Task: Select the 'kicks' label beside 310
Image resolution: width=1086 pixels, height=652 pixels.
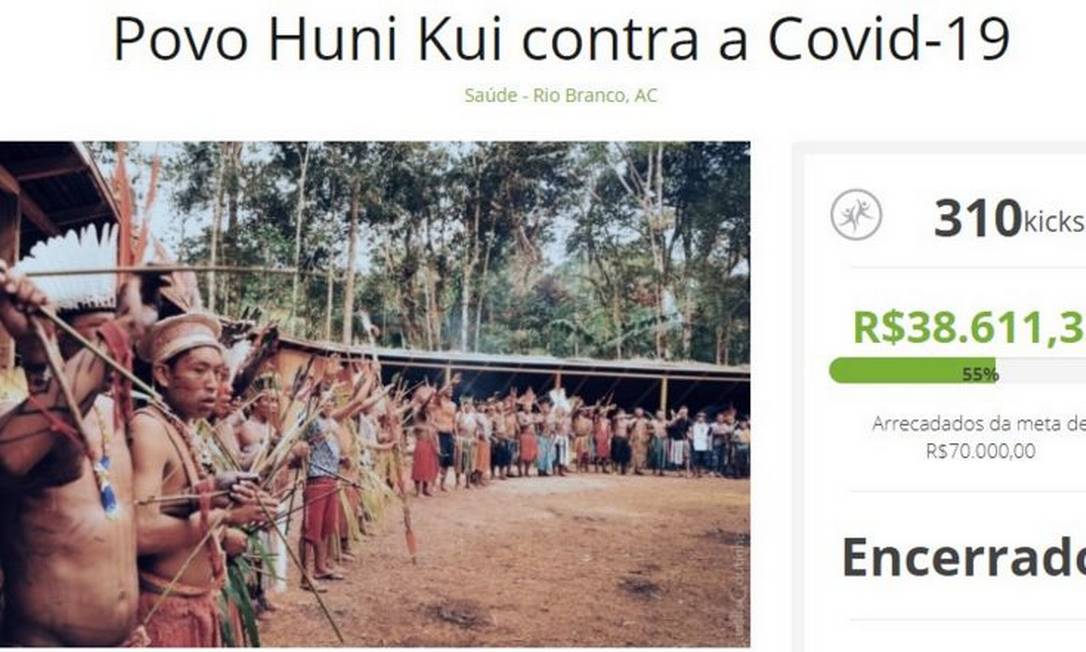Action: point(1054,222)
